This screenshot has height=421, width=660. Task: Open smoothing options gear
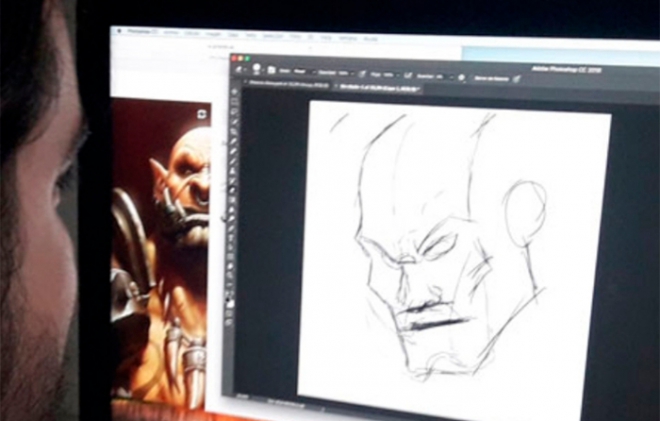pos(461,77)
